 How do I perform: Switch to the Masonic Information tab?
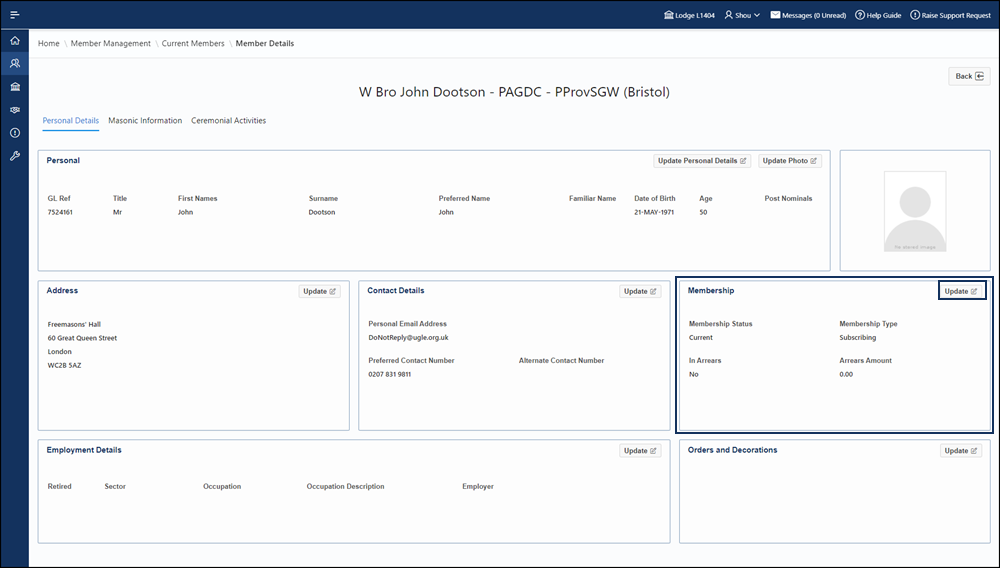(x=145, y=121)
